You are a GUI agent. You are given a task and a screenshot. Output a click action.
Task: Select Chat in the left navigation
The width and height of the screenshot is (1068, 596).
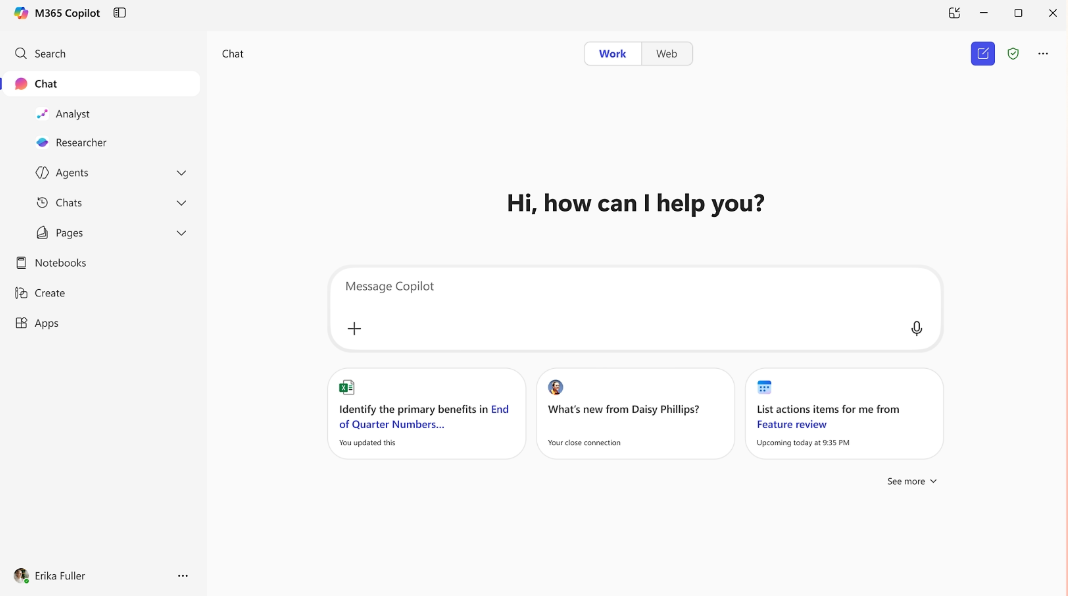pos(102,84)
